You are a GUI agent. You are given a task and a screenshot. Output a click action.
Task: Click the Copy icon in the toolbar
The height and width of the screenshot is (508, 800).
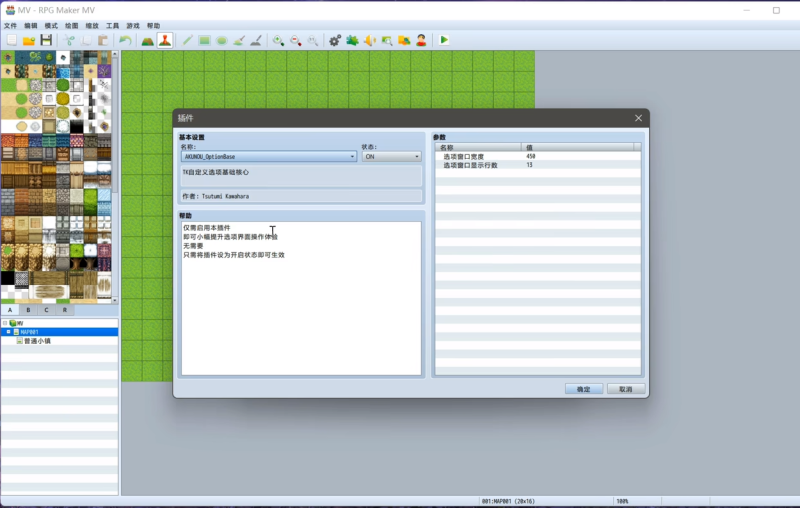click(x=86, y=40)
